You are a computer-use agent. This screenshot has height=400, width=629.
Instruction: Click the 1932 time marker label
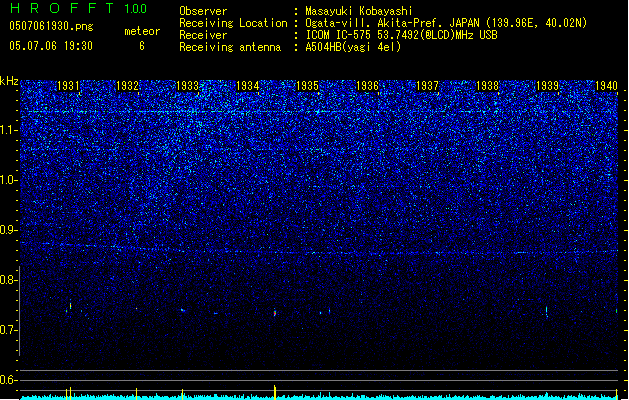pyautogui.click(x=127, y=86)
